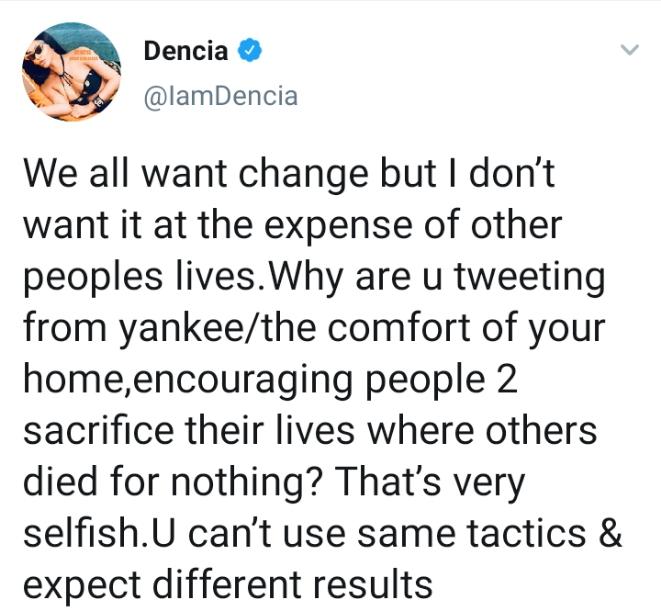Expand the tweet options chevron menu

click(x=629, y=49)
